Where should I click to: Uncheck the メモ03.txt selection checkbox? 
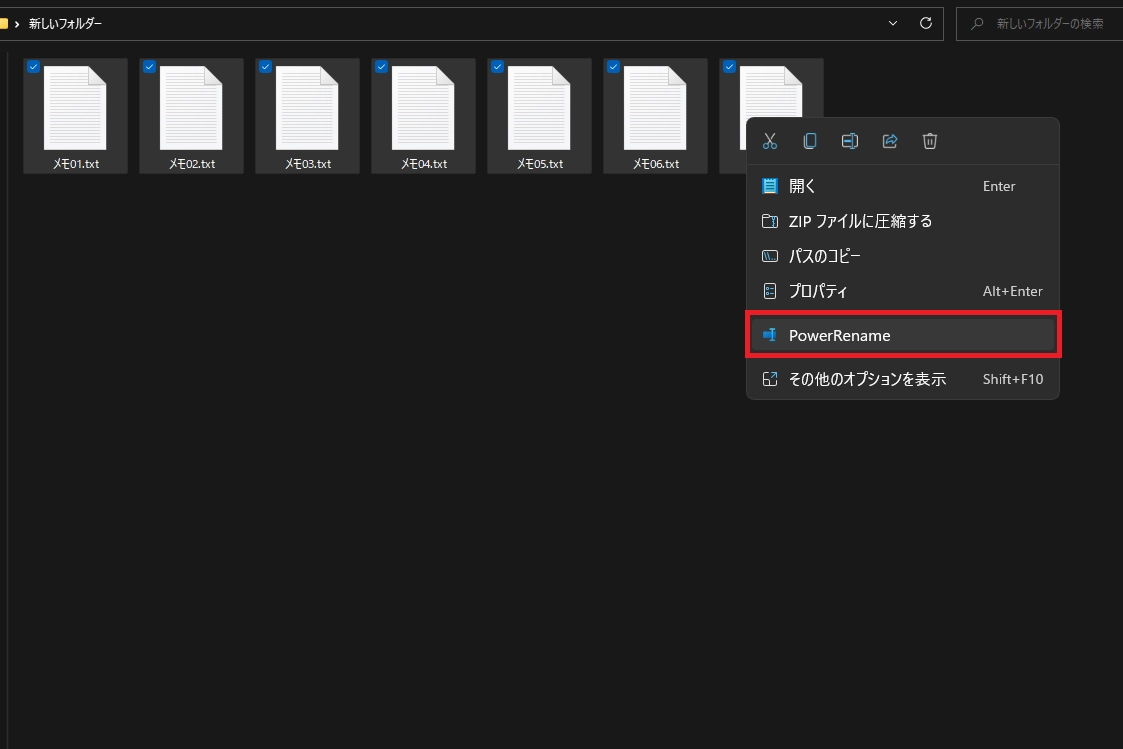[x=265, y=67]
